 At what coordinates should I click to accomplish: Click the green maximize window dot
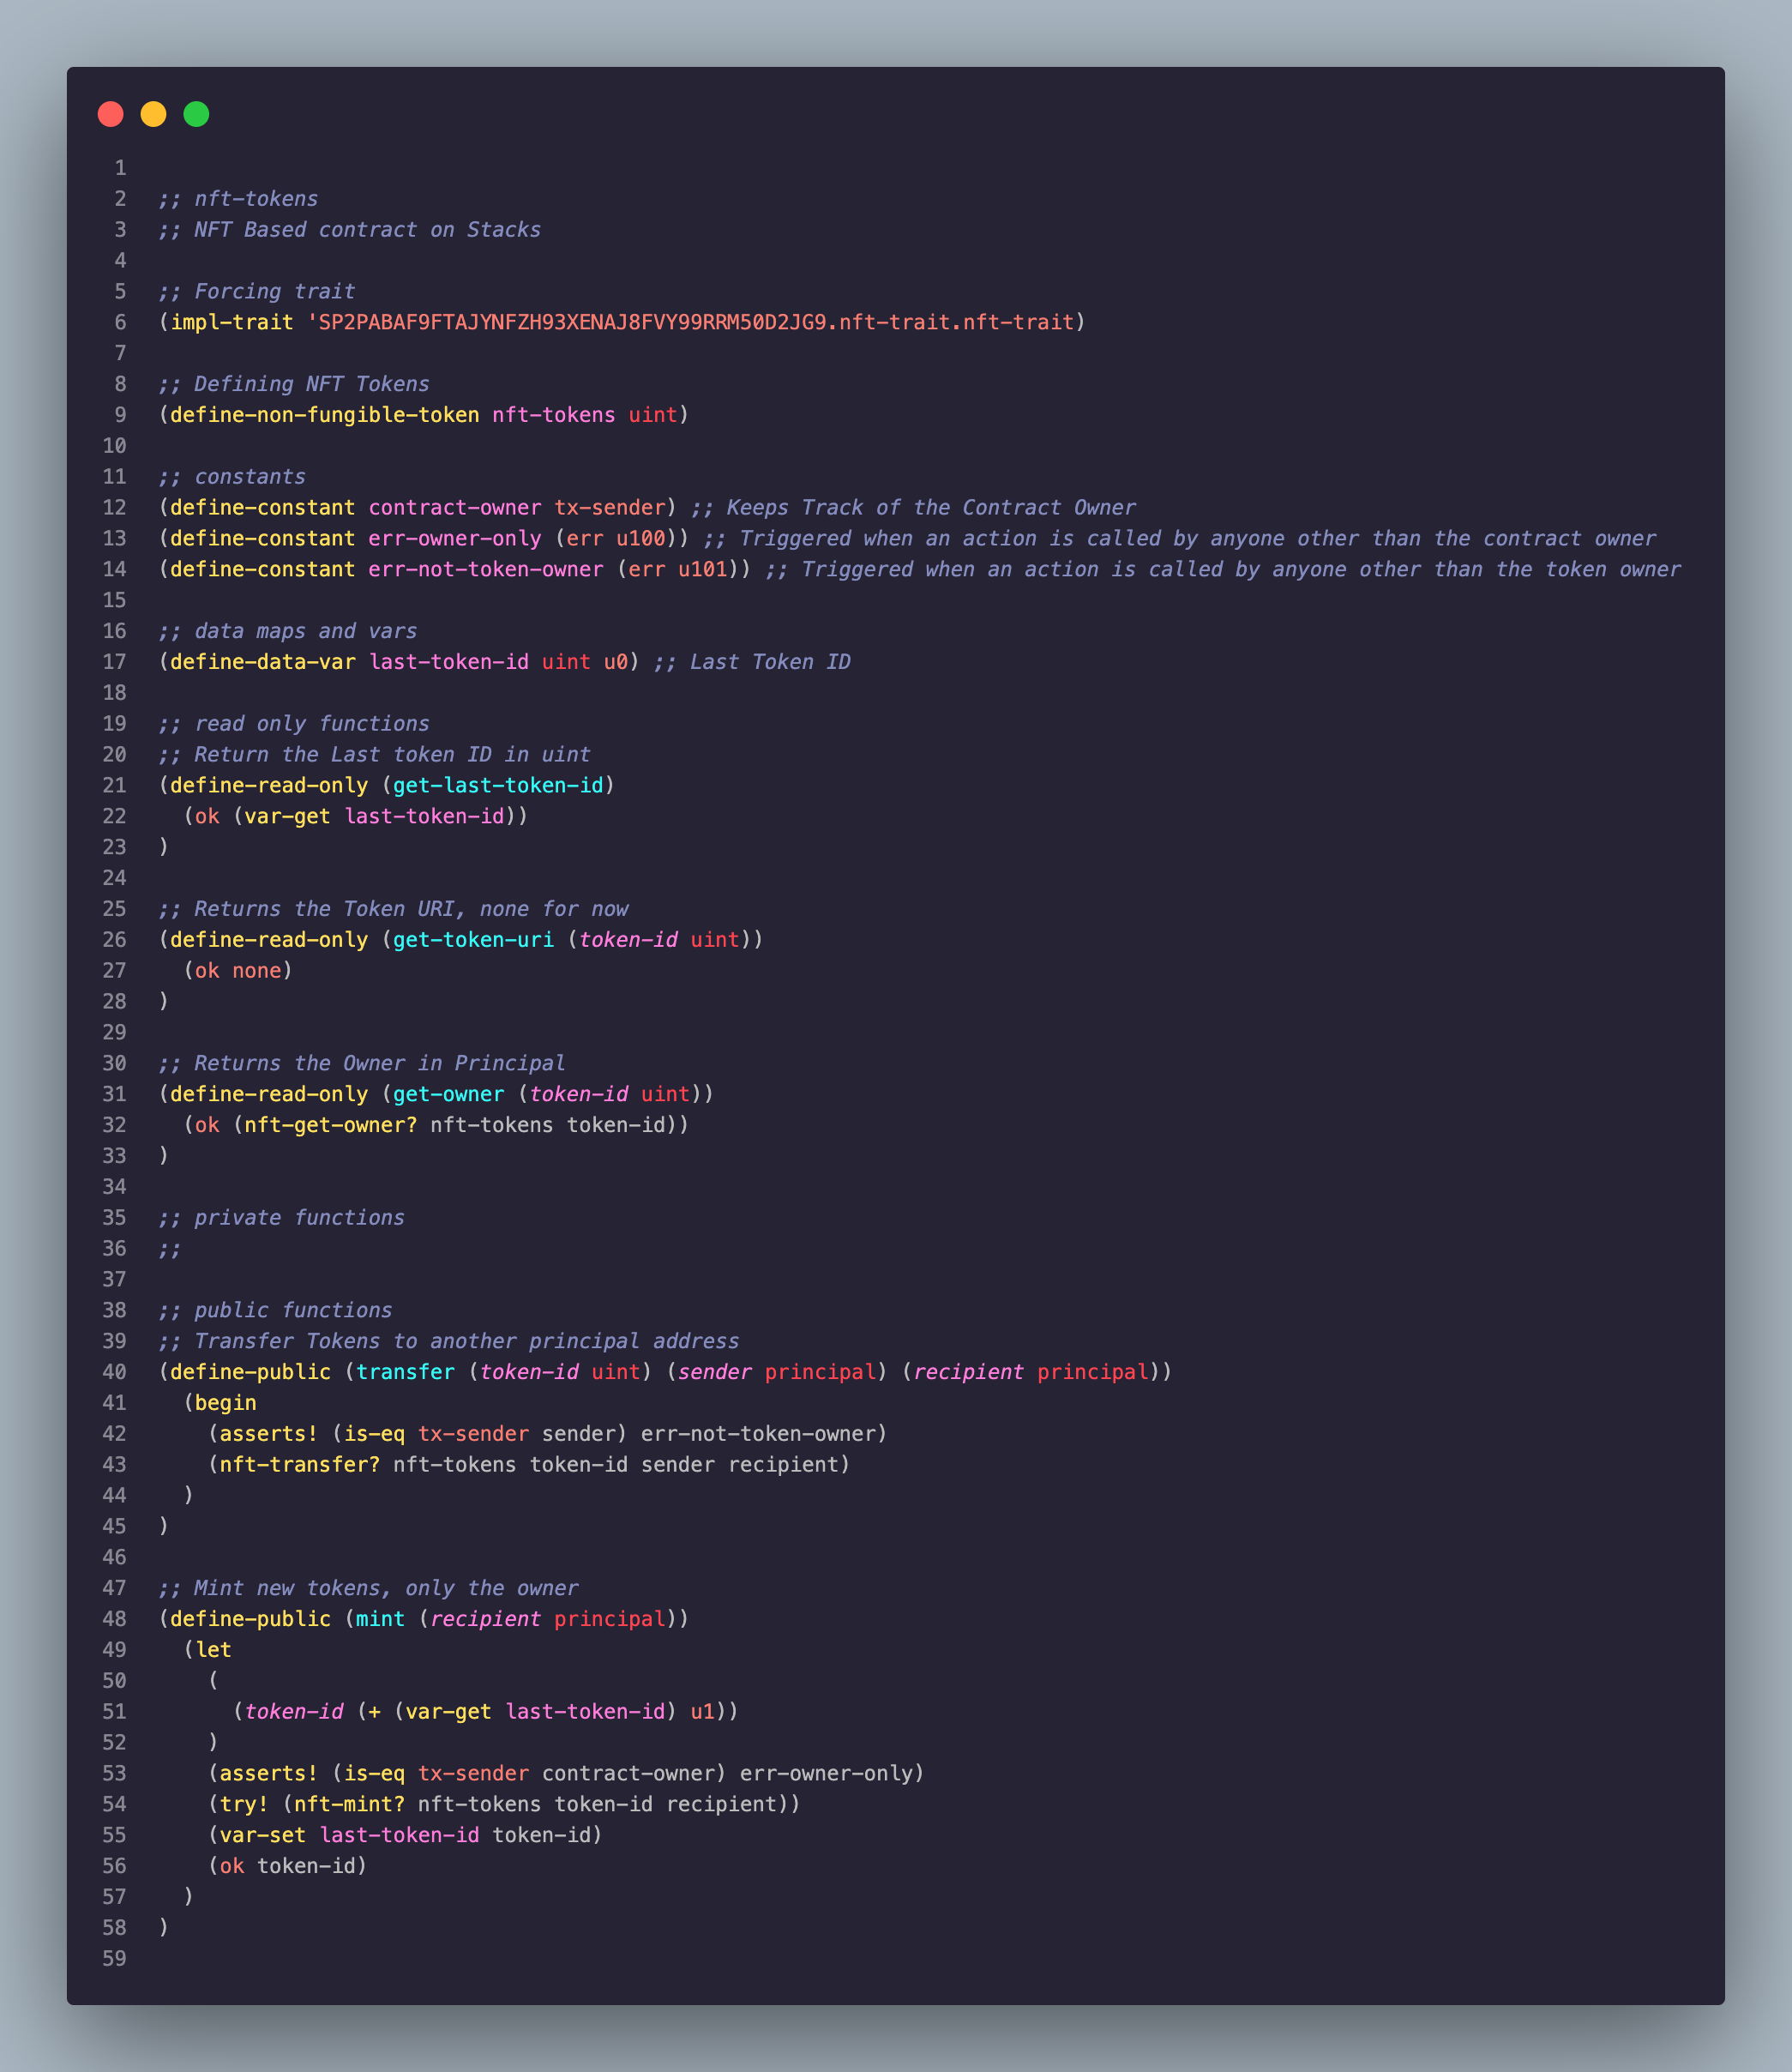[196, 114]
